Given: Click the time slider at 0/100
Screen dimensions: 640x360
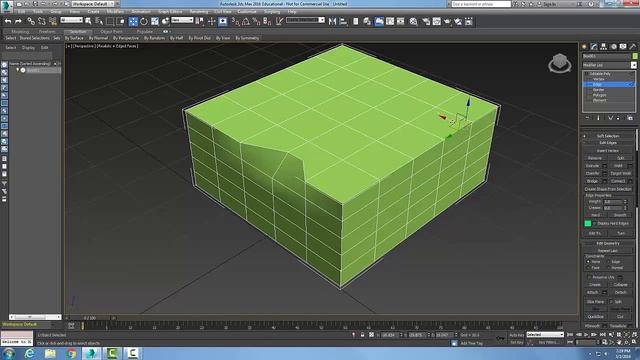Looking at the screenshot, I should [x=90, y=318].
